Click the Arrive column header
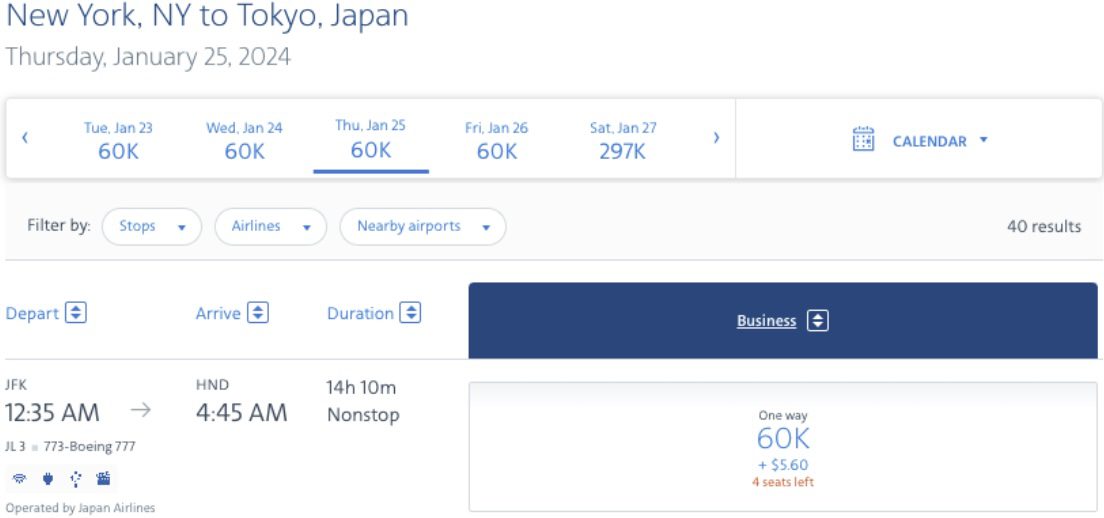 pyautogui.click(x=218, y=313)
